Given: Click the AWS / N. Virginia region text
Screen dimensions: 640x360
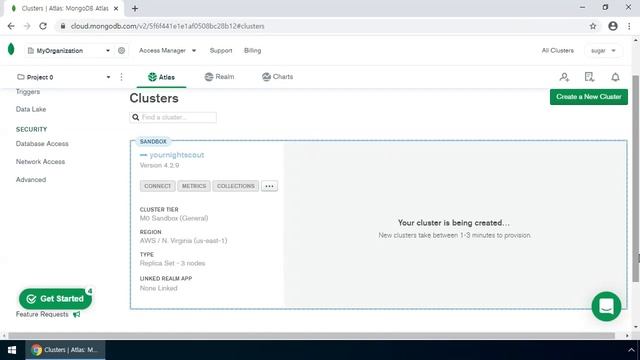Looking at the screenshot, I should click(183, 241).
